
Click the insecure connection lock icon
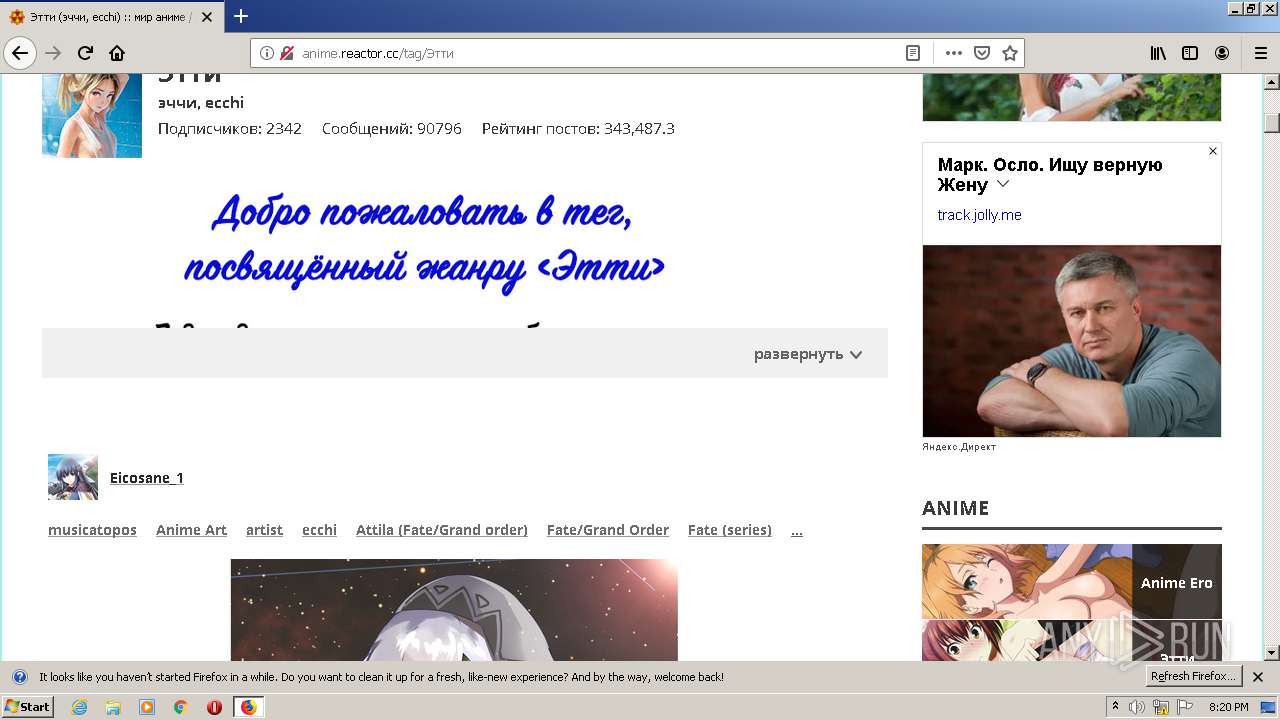(x=287, y=53)
